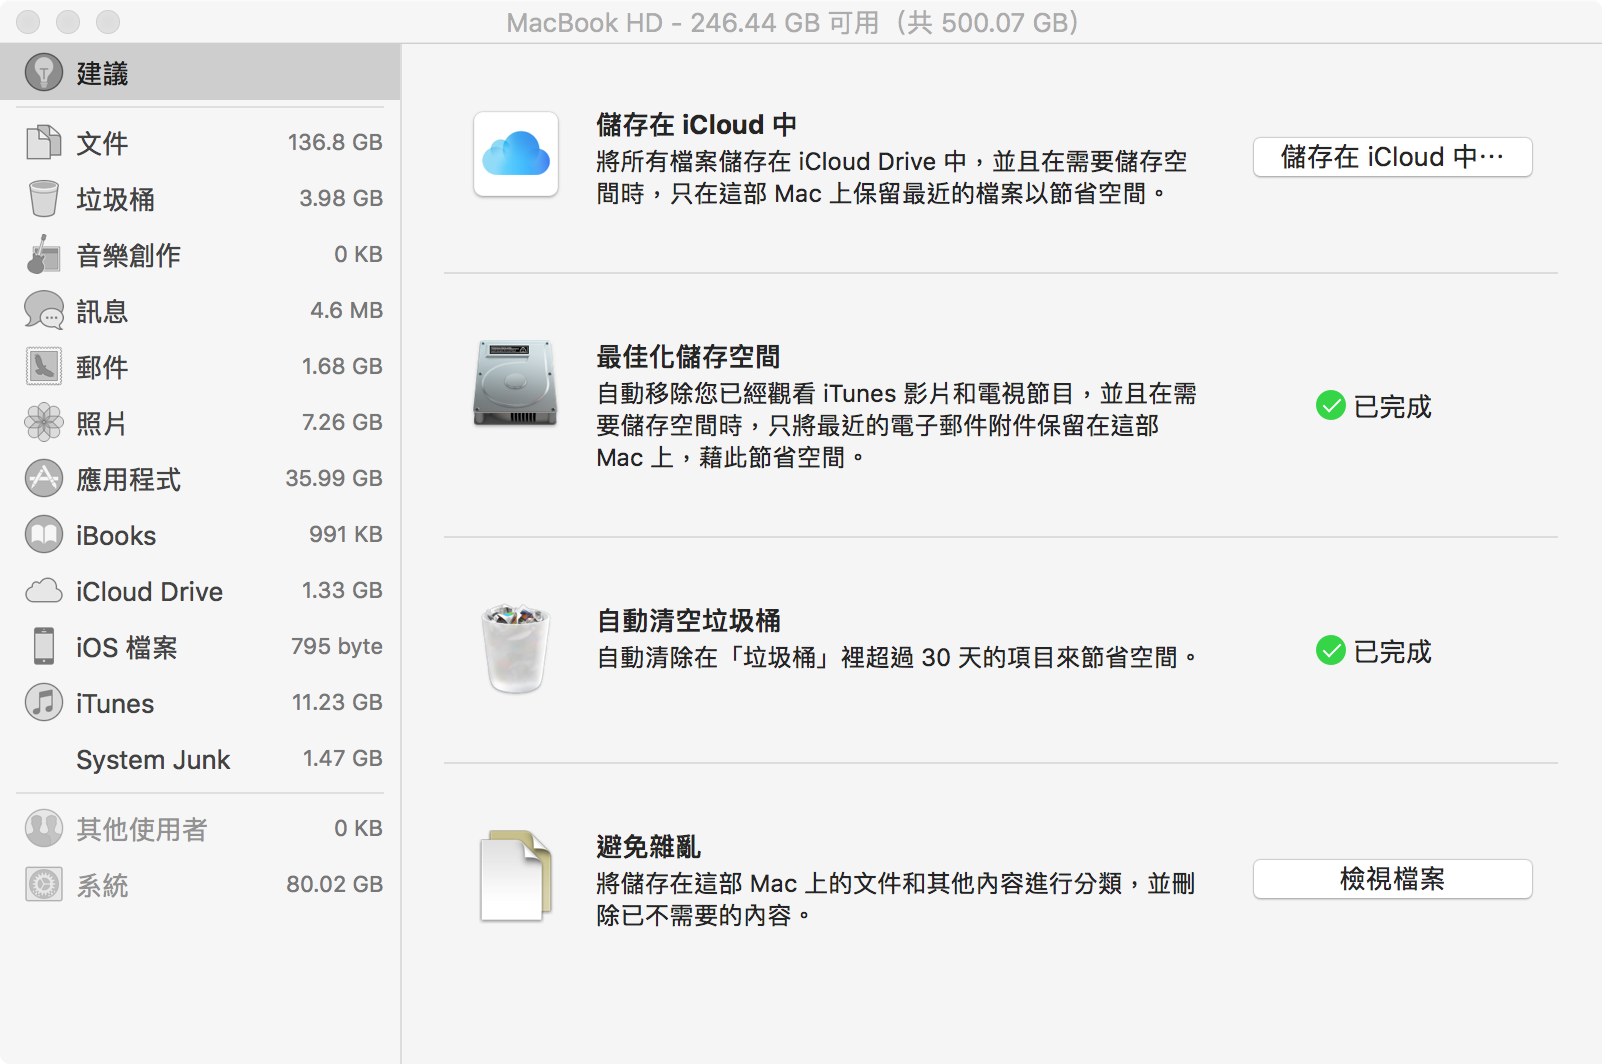
Task: Click the 音樂創作 guitar icon
Action: (43, 255)
